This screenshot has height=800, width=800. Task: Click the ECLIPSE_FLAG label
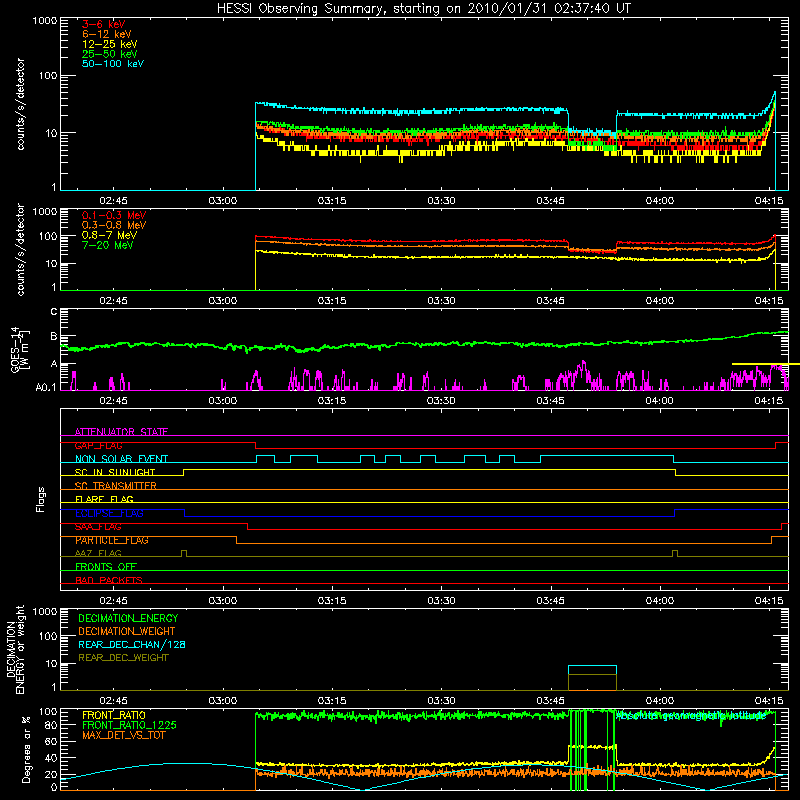click(109, 513)
